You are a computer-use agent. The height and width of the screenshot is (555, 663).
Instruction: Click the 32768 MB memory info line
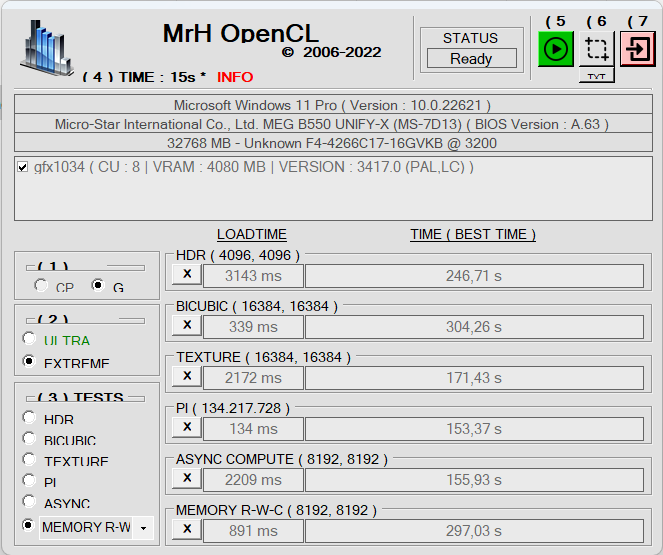(x=333, y=142)
